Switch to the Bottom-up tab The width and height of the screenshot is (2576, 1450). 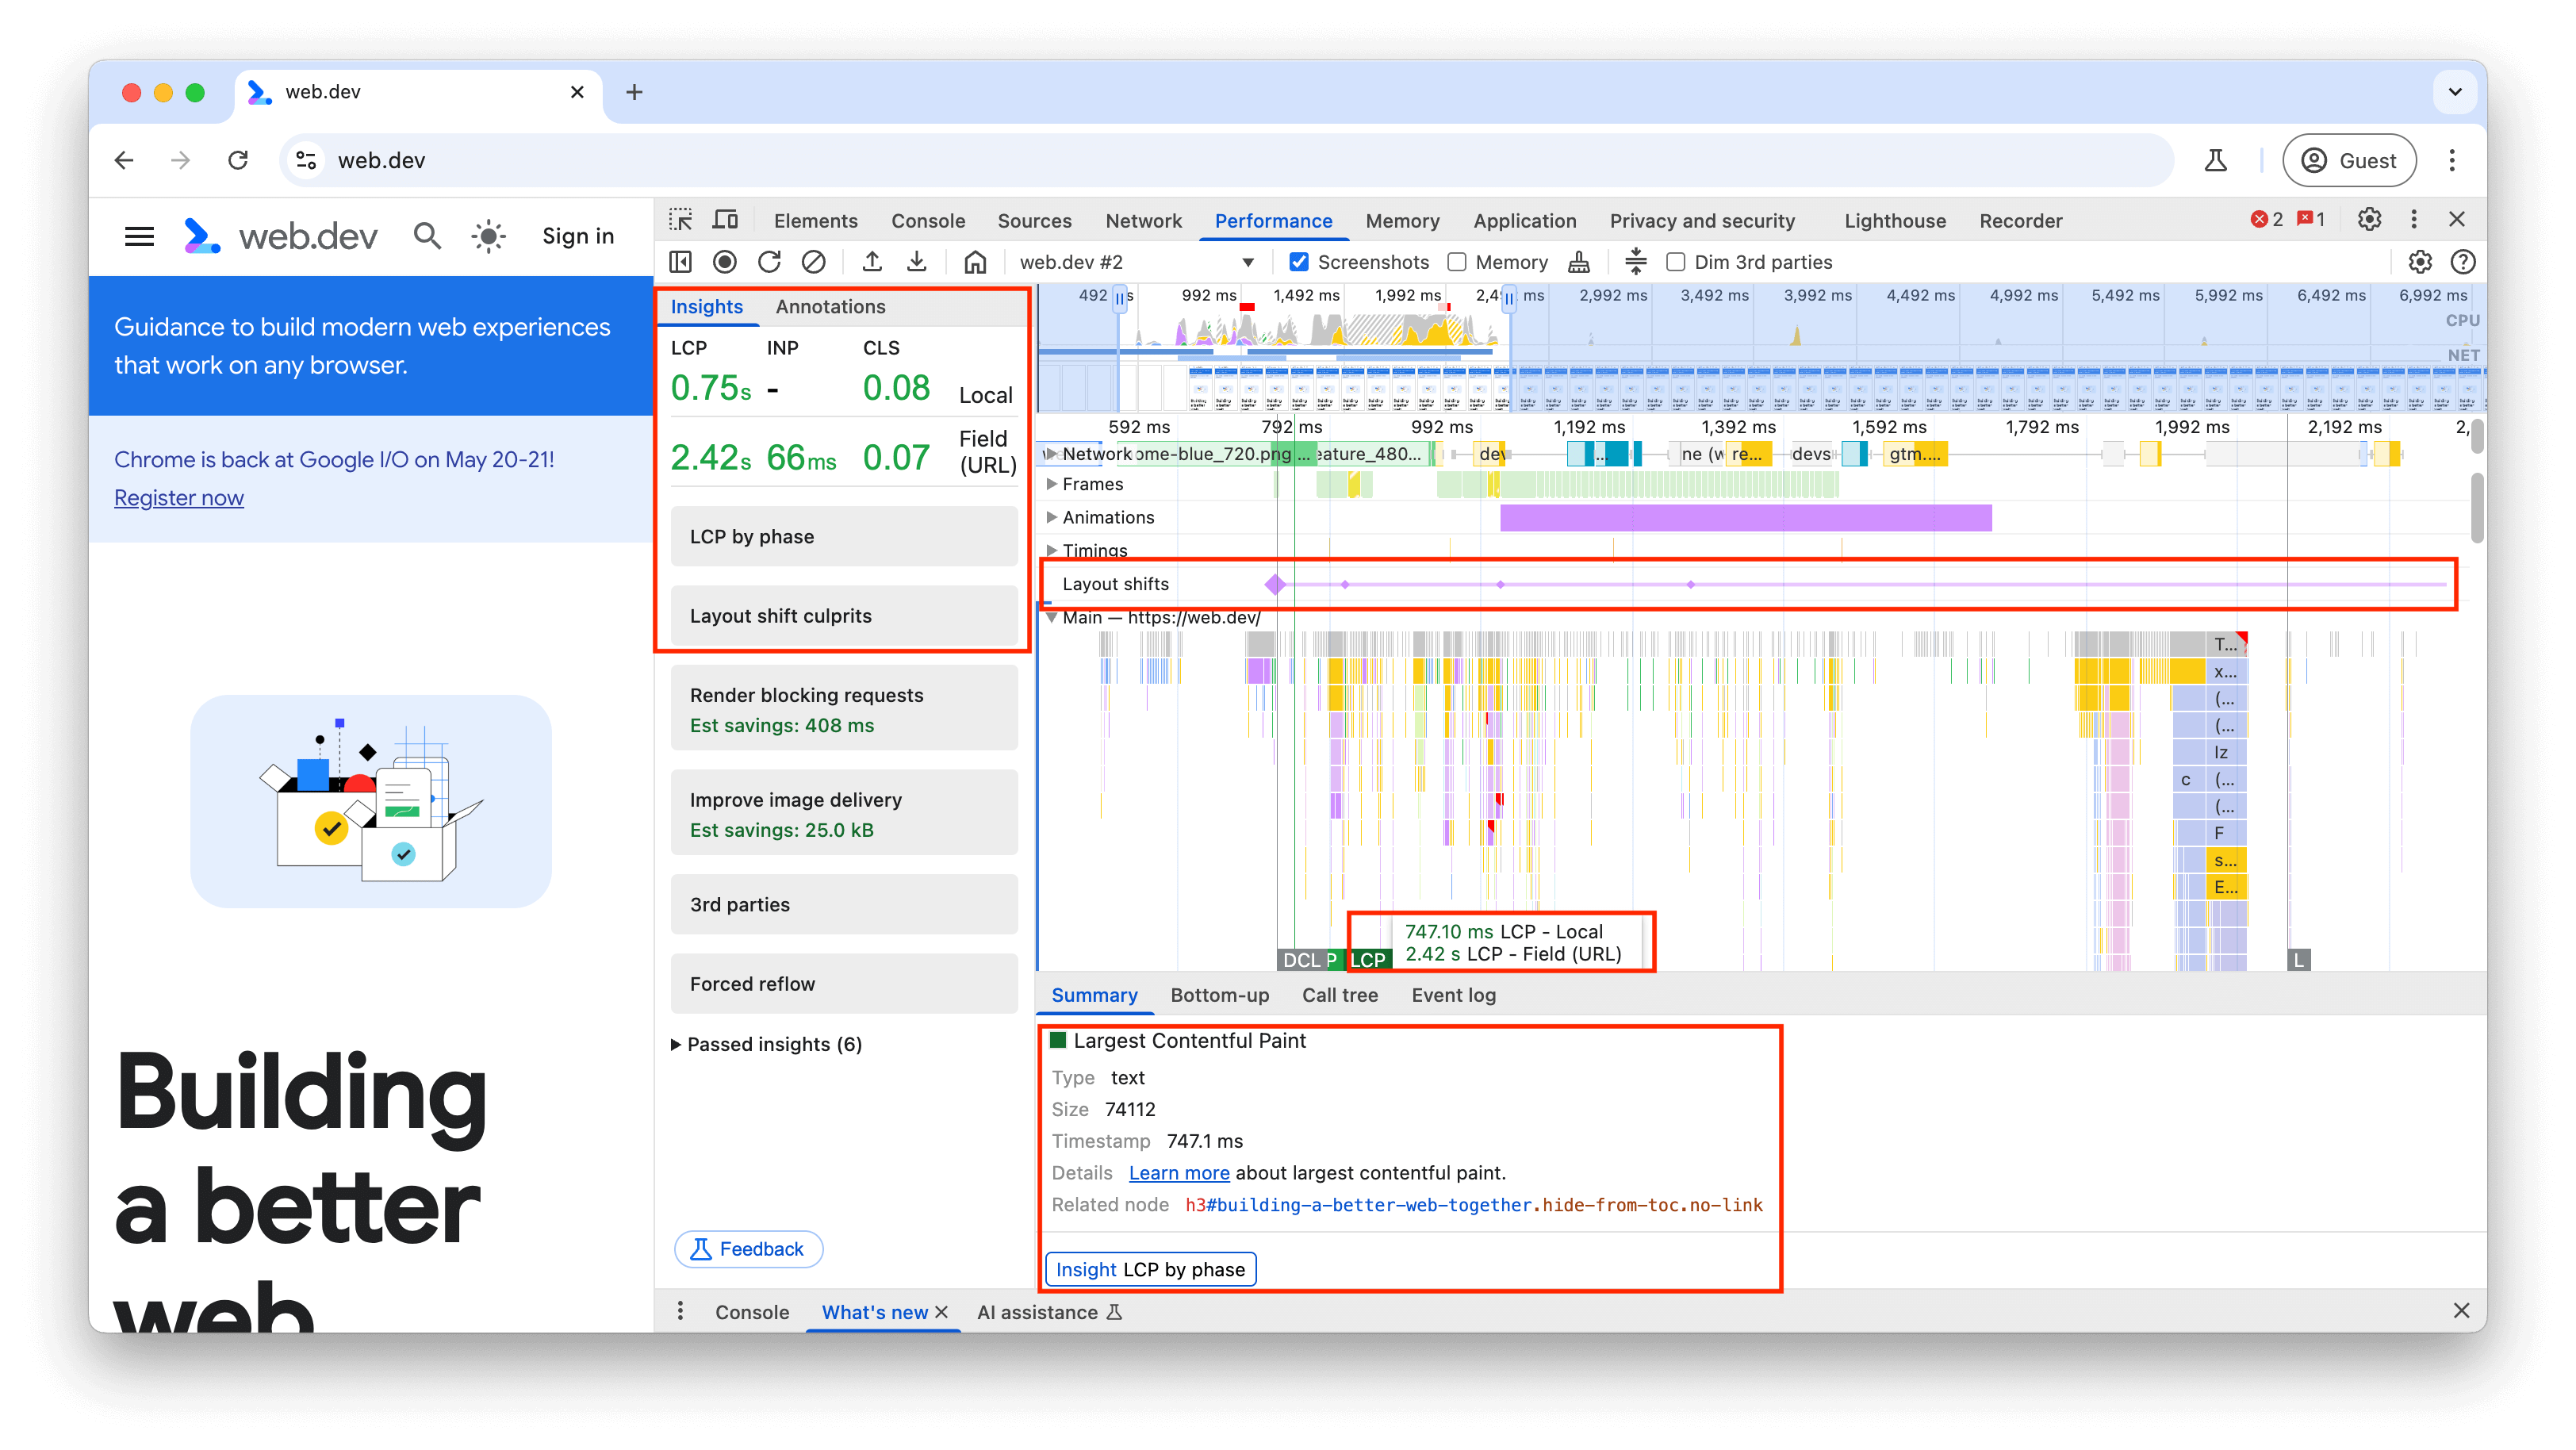(x=1217, y=995)
